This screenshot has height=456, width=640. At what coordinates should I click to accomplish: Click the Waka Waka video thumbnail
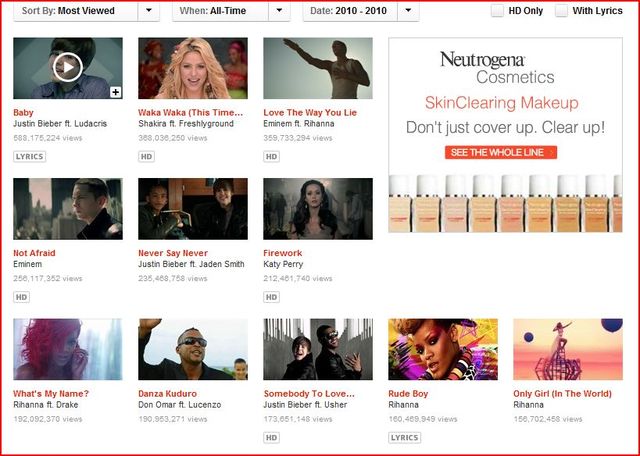click(193, 68)
